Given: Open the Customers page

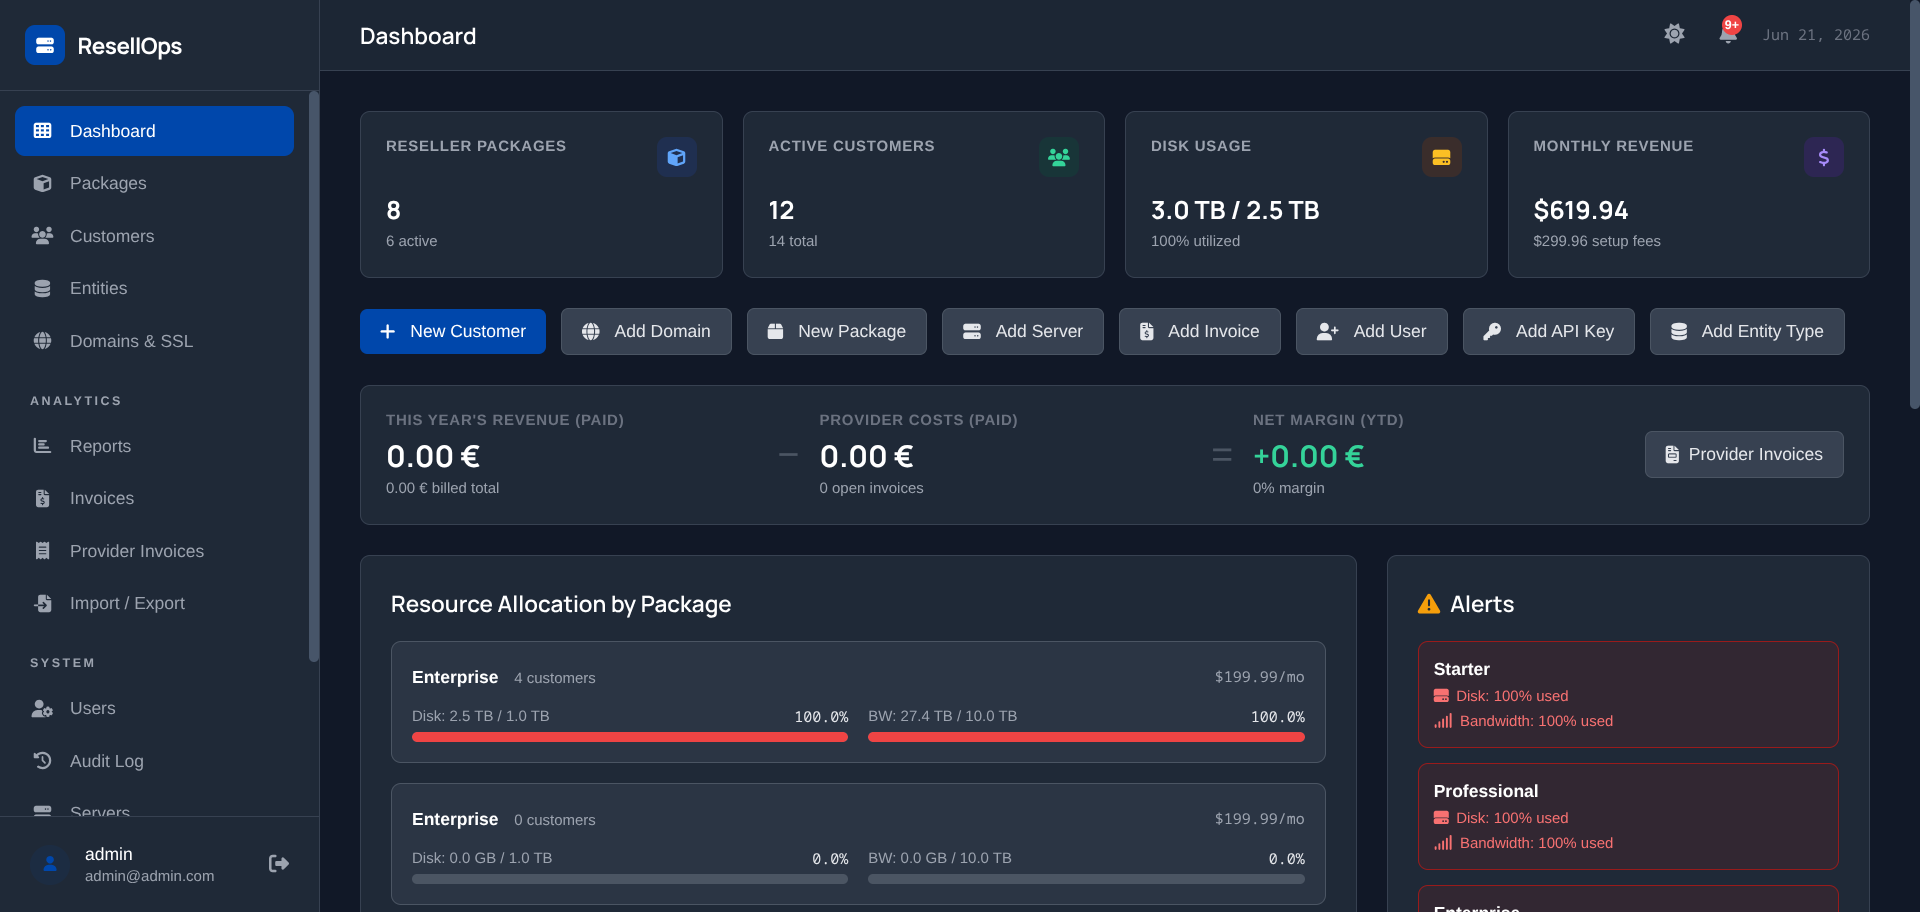Looking at the screenshot, I should click(154, 236).
